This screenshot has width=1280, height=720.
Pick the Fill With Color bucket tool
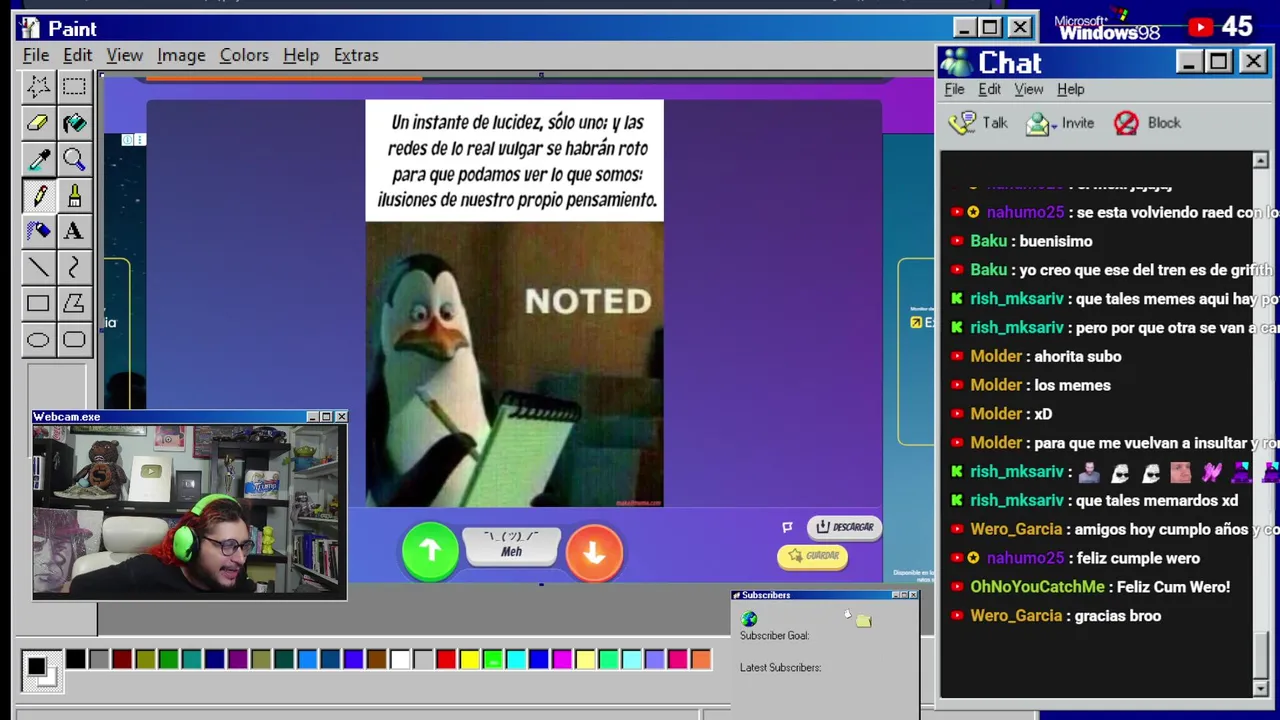(x=74, y=123)
